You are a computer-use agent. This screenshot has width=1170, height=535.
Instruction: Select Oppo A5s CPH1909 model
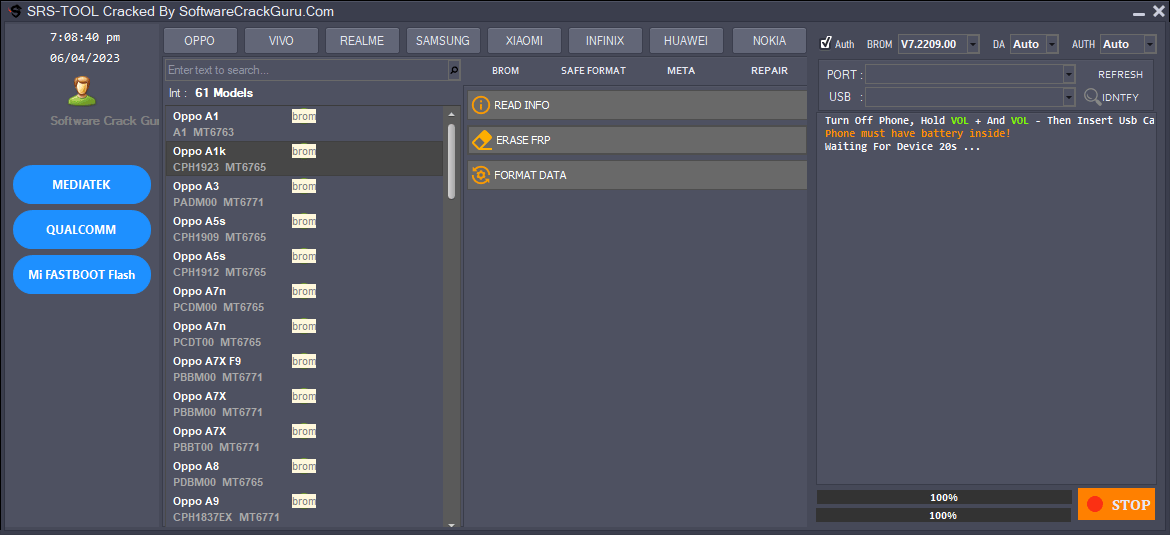point(304,229)
